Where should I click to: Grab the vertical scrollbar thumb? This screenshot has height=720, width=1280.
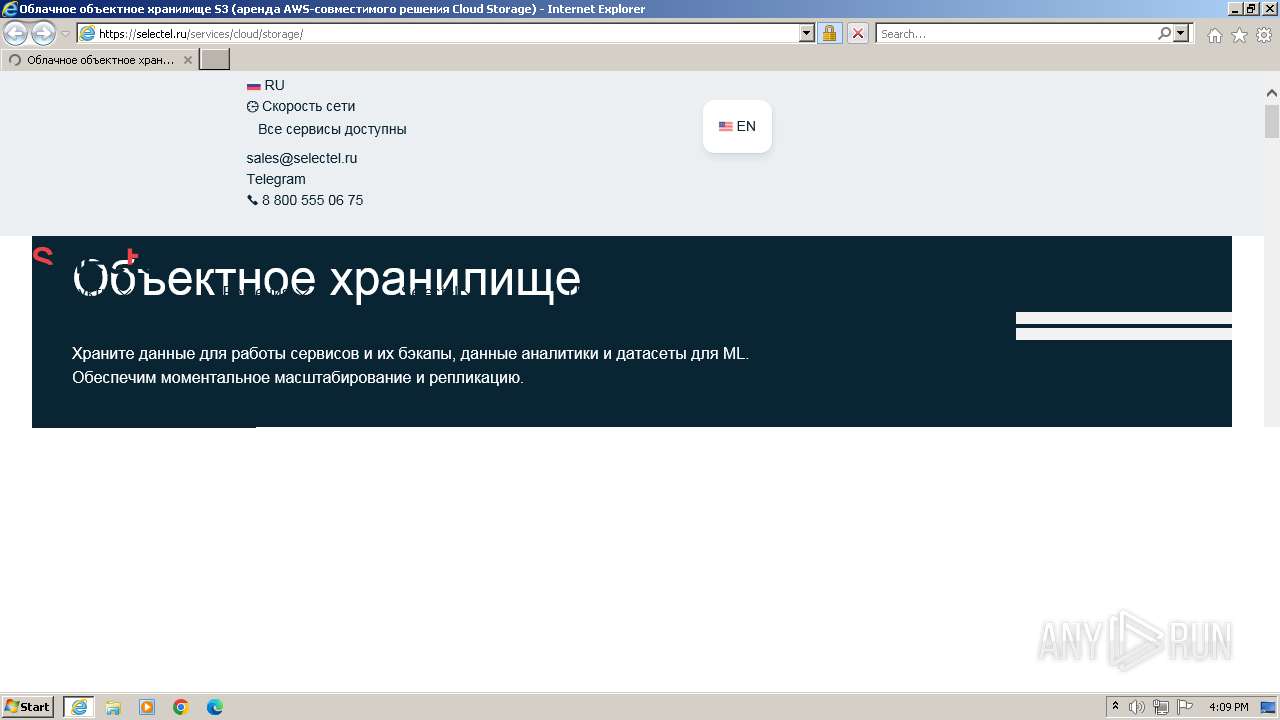(1272, 121)
